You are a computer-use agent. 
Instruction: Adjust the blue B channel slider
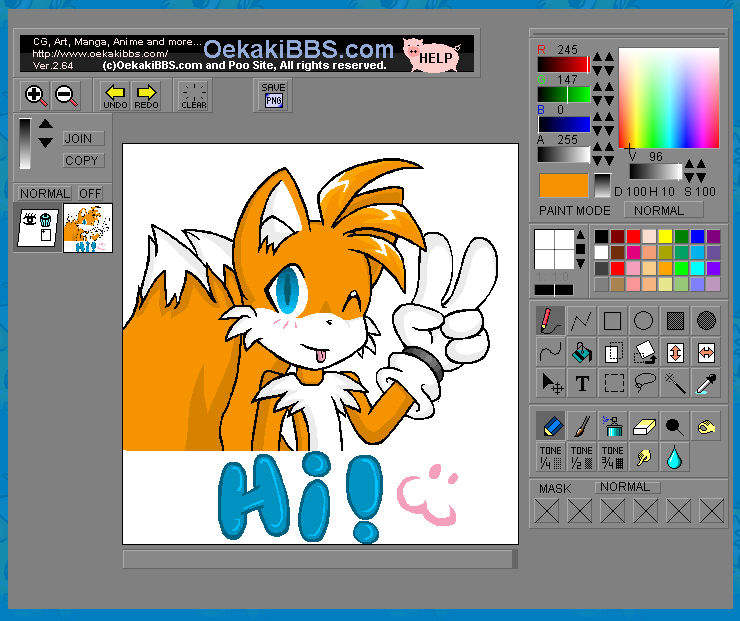tap(564, 125)
